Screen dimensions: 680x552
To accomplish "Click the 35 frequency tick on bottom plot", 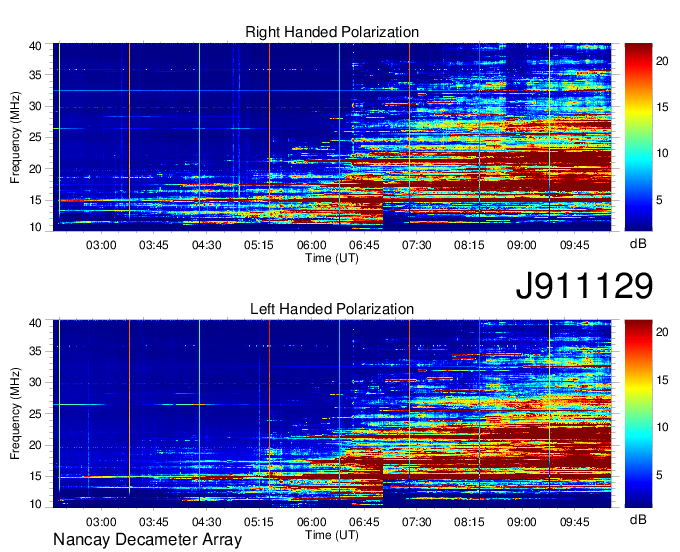I will 36,351.
